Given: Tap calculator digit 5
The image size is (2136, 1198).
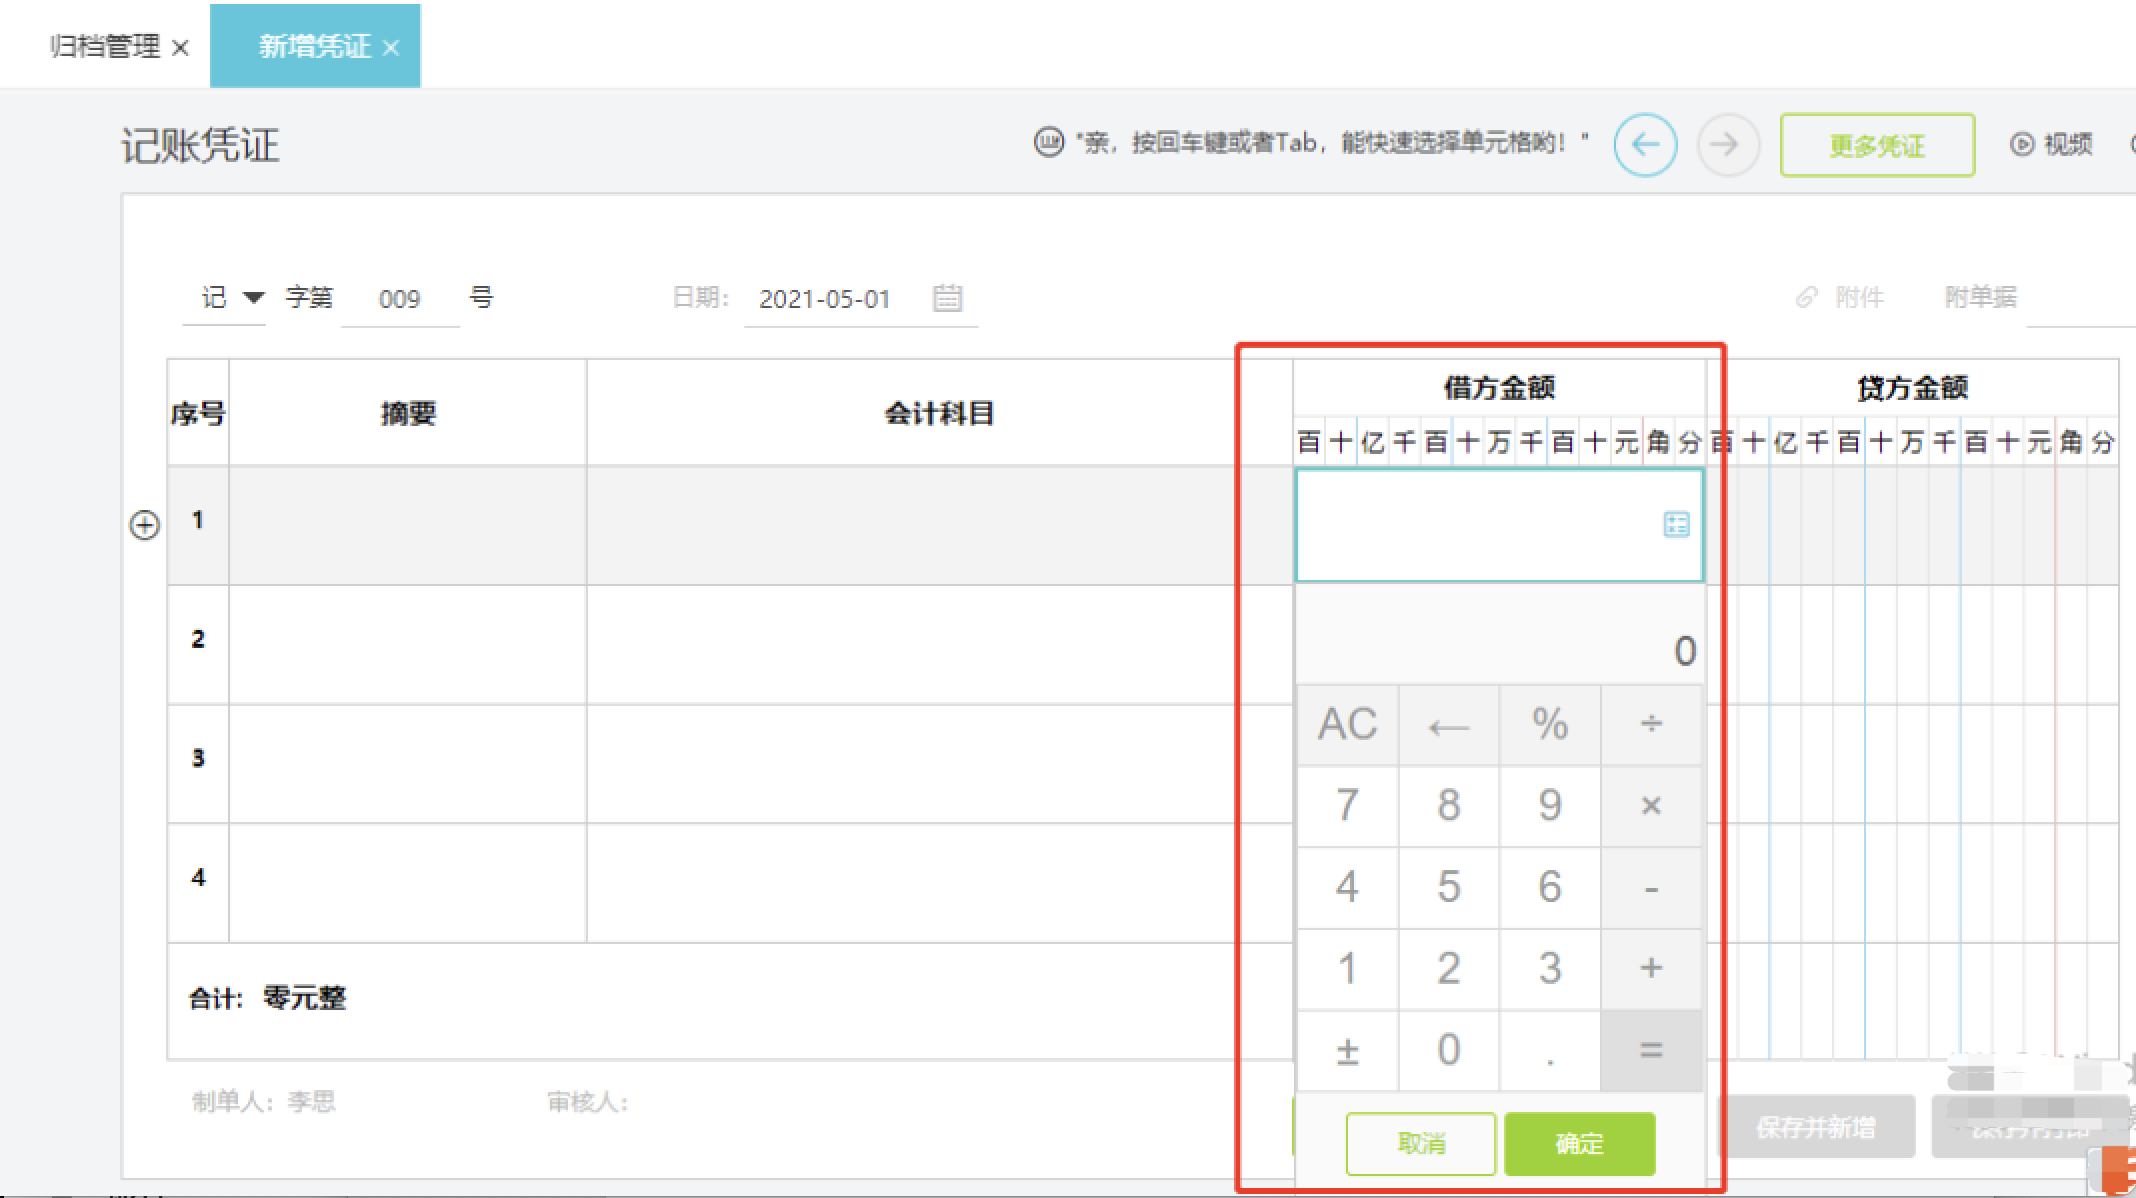Looking at the screenshot, I should point(1448,888).
